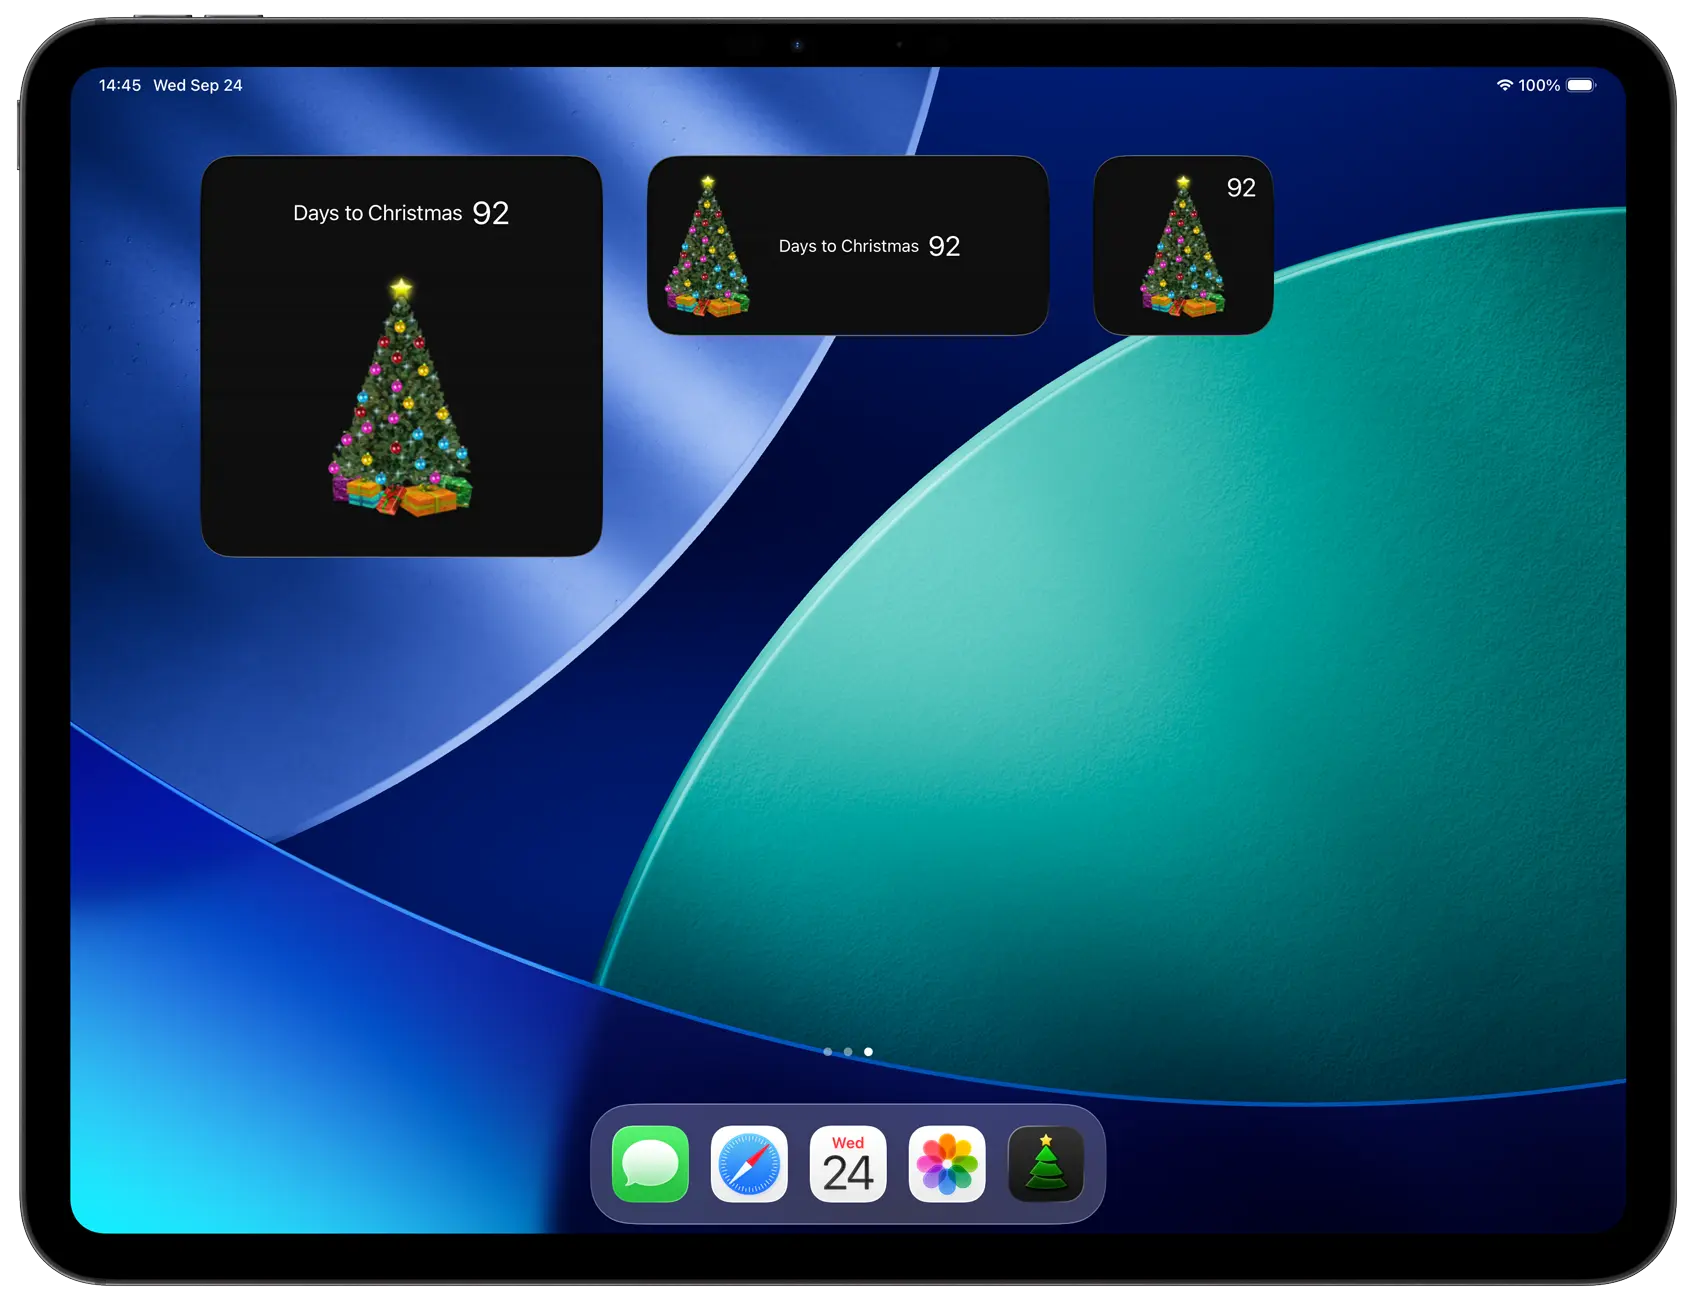This screenshot has height=1300, width=1696.
Task: Open the large Days to Christmas widget
Action: (x=401, y=355)
